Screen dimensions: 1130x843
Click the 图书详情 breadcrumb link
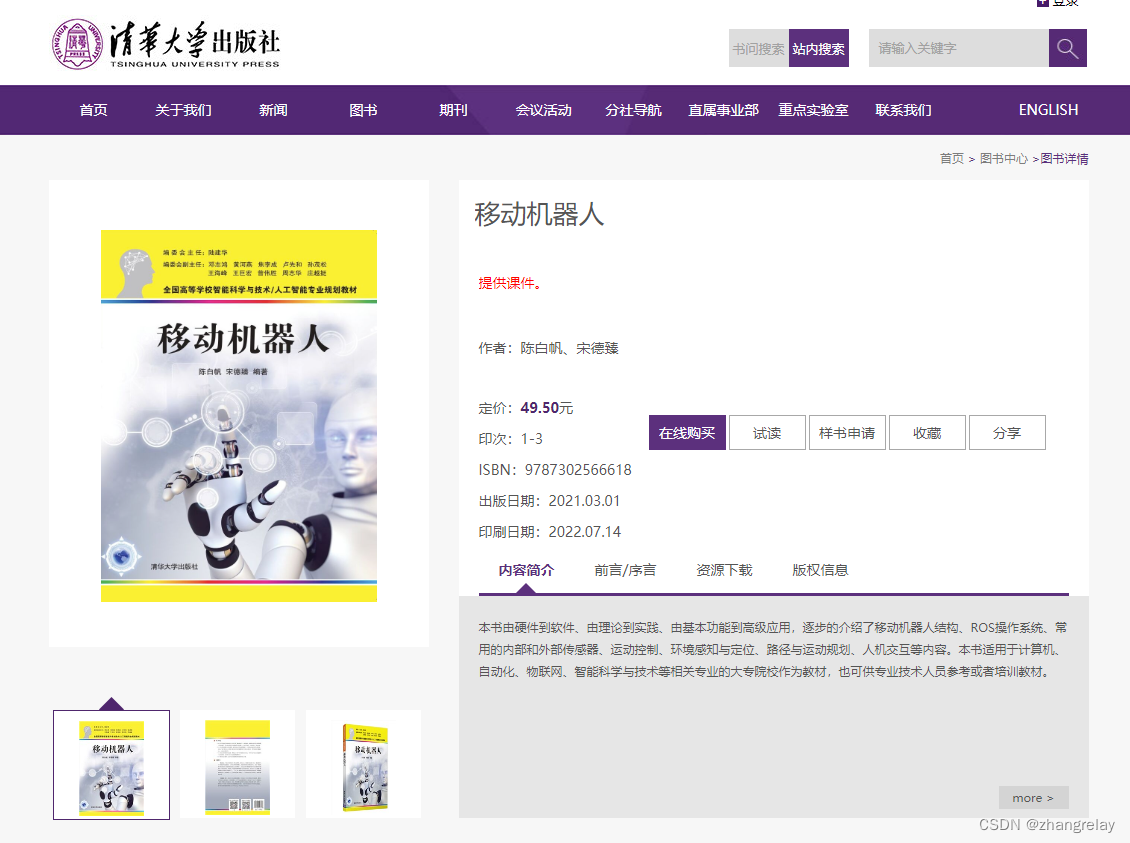click(1064, 159)
